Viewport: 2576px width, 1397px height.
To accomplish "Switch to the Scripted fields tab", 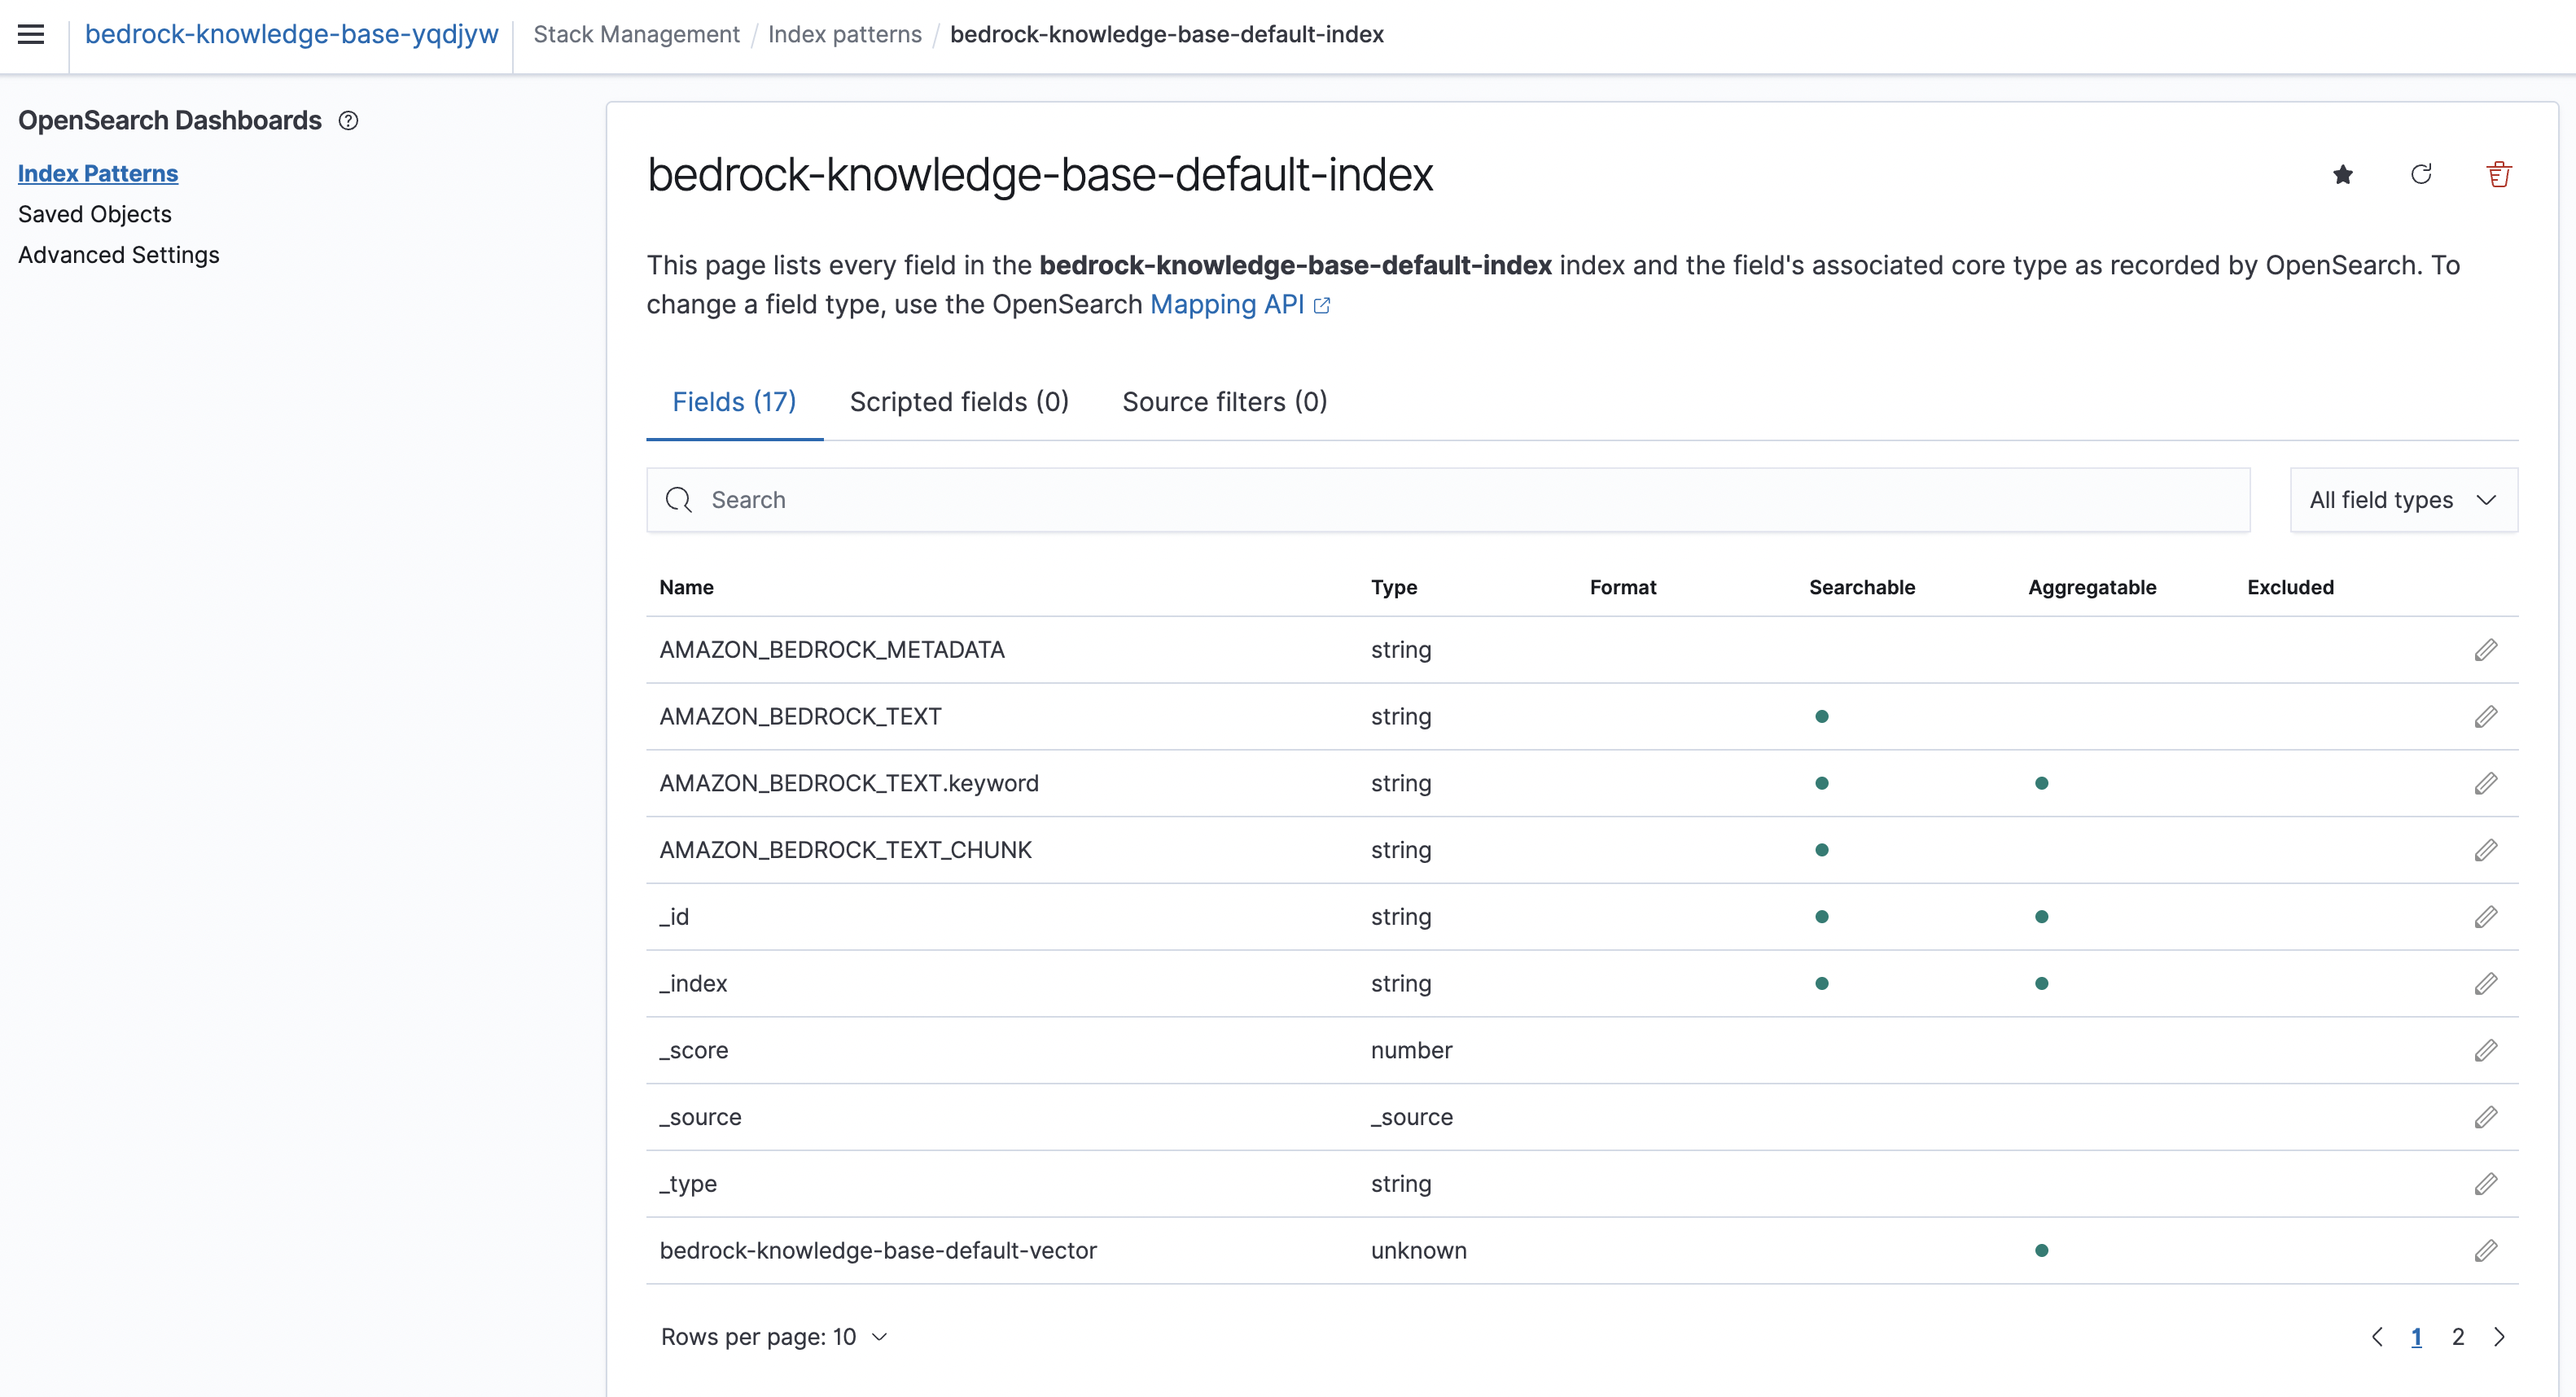I will tap(958, 402).
